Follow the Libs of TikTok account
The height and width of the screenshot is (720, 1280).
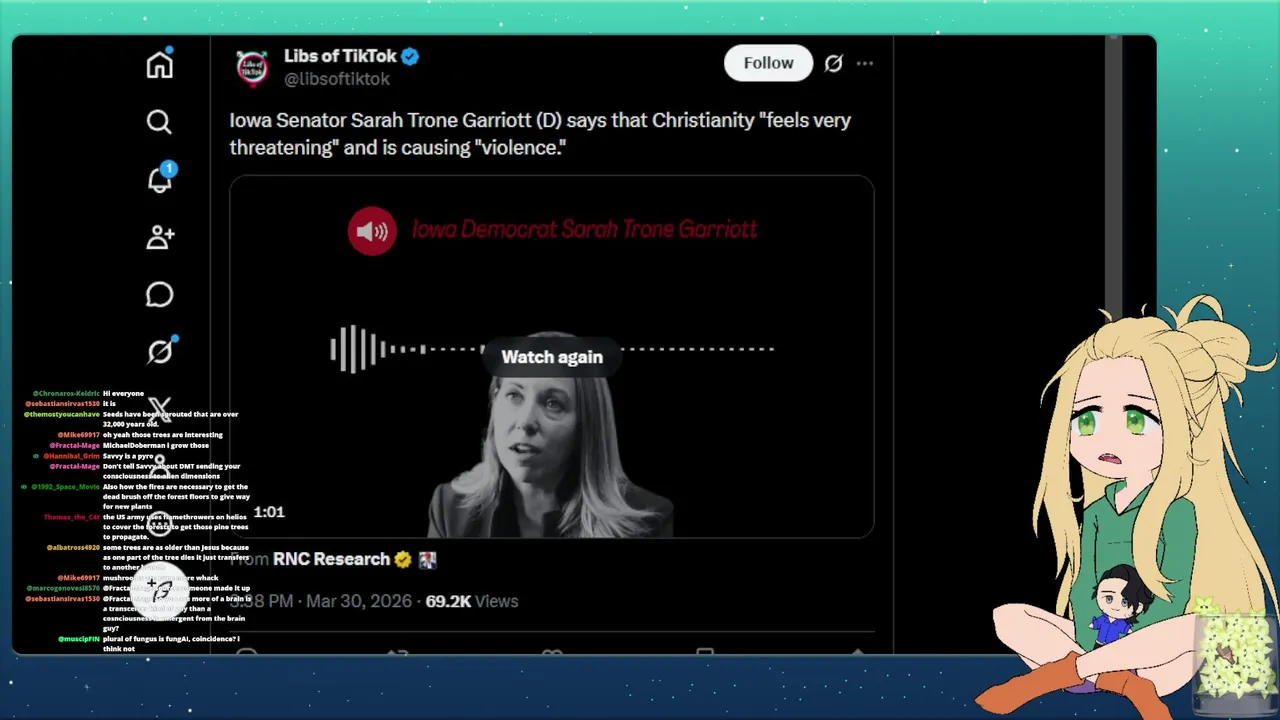point(768,63)
